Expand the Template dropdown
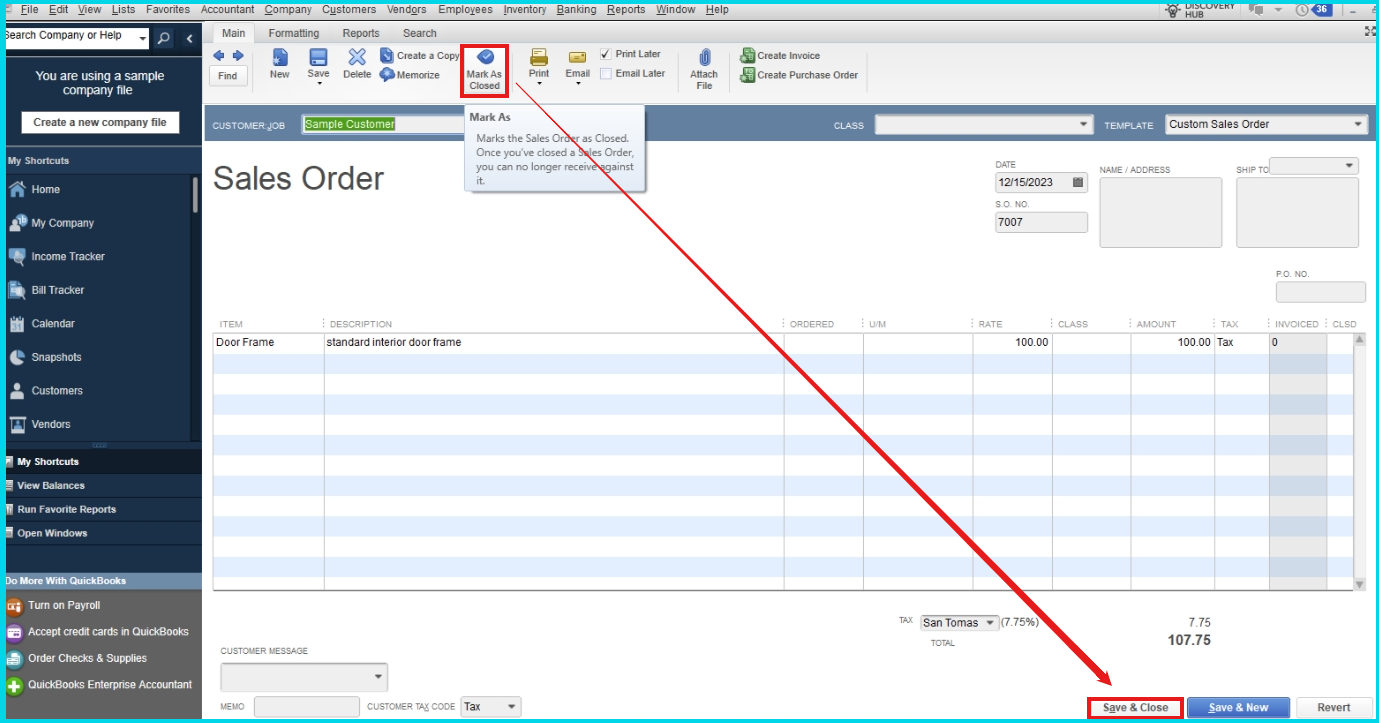The image size is (1379, 723). coord(1357,124)
